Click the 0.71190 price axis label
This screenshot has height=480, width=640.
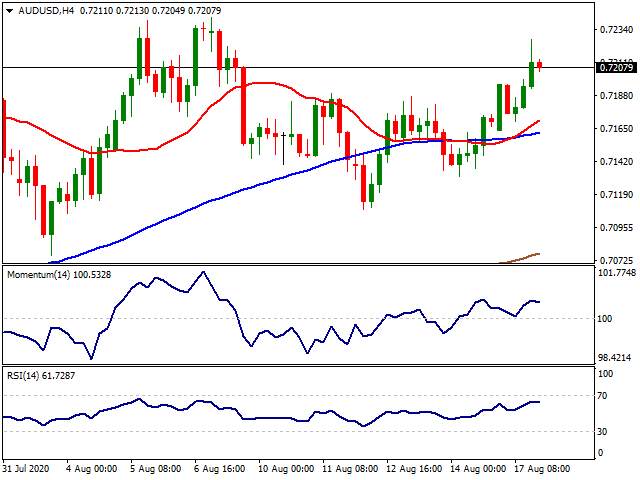pyautogui.click(x=617, y=195)
